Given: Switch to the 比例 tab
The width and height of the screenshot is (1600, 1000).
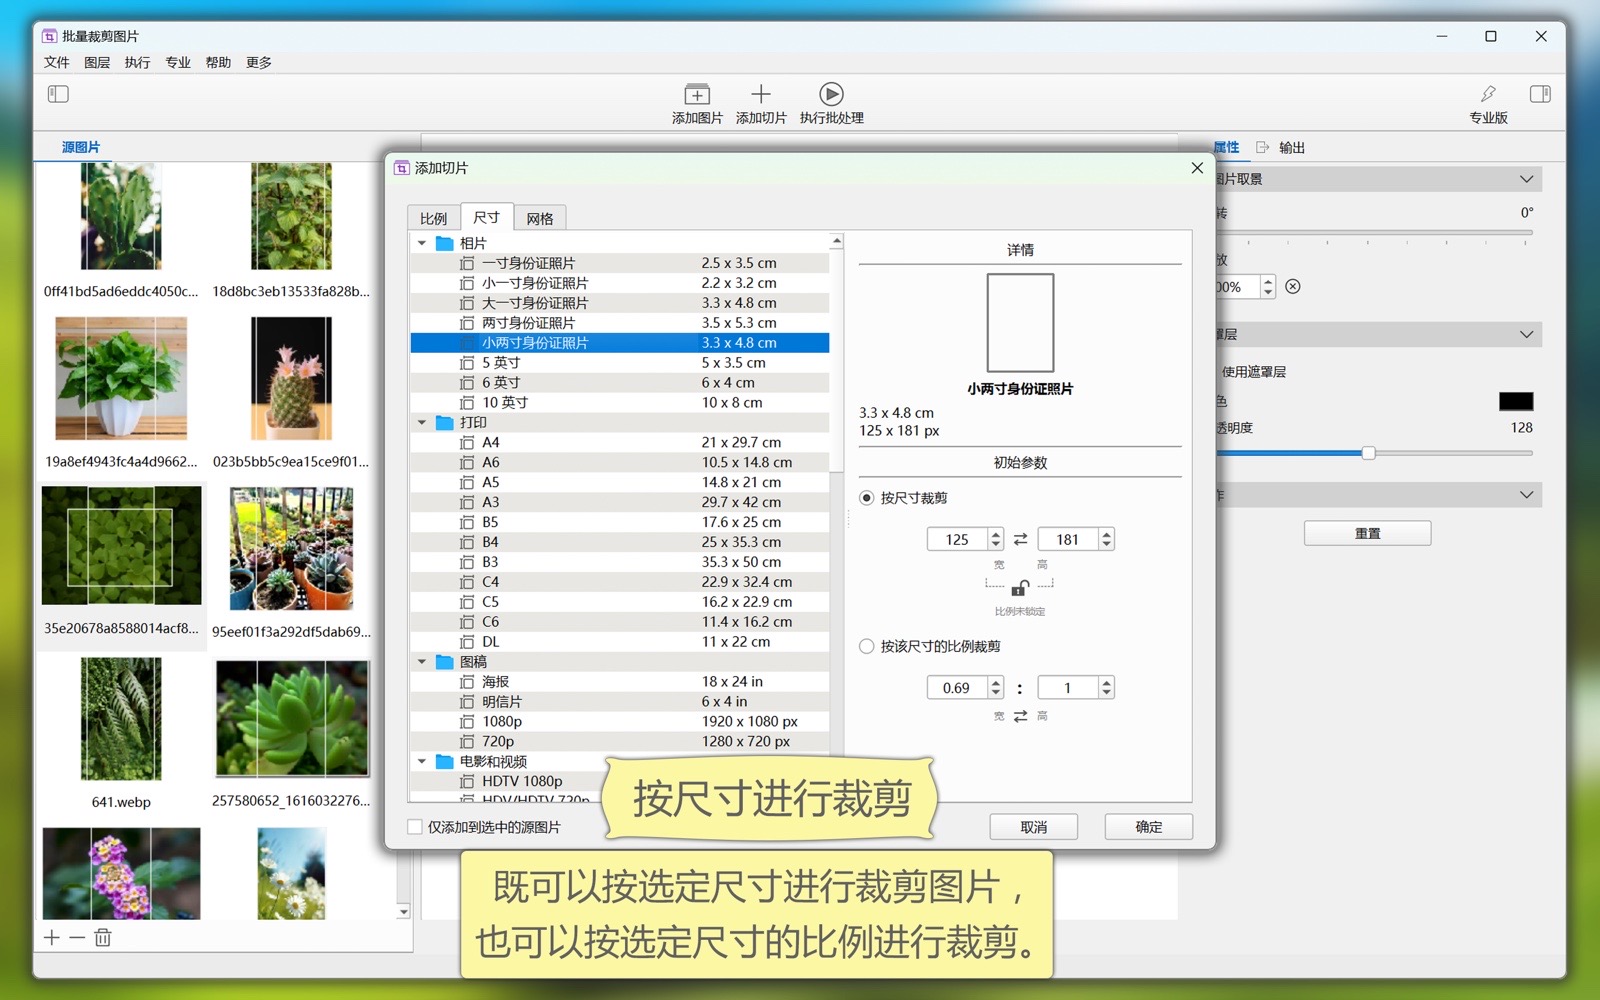Looking at the screenshot, I should tap(433, 218).
